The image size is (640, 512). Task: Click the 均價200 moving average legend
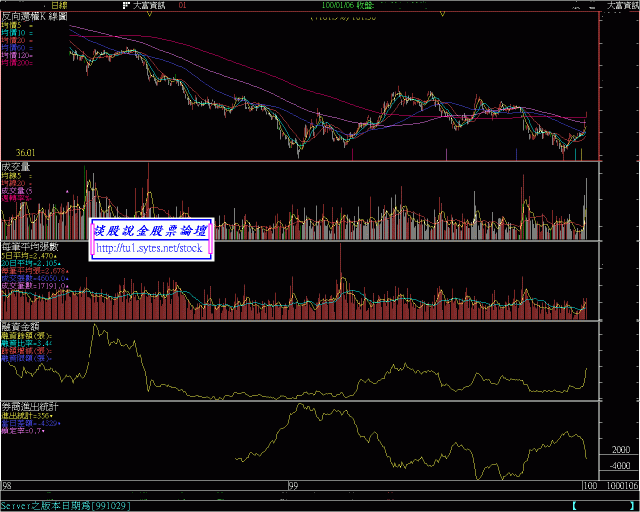click(x=17, y=62)
